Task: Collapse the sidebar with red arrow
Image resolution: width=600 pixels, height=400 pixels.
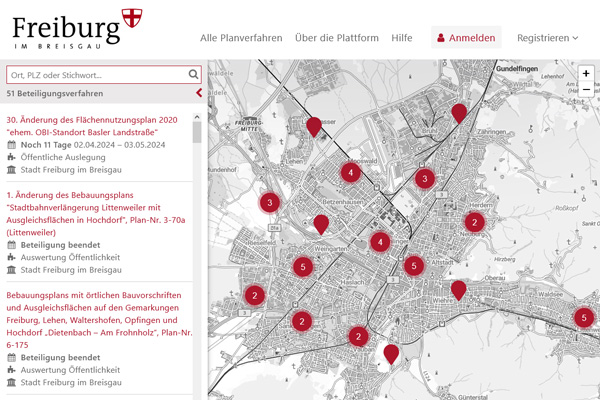Action: tap(199, 93)
